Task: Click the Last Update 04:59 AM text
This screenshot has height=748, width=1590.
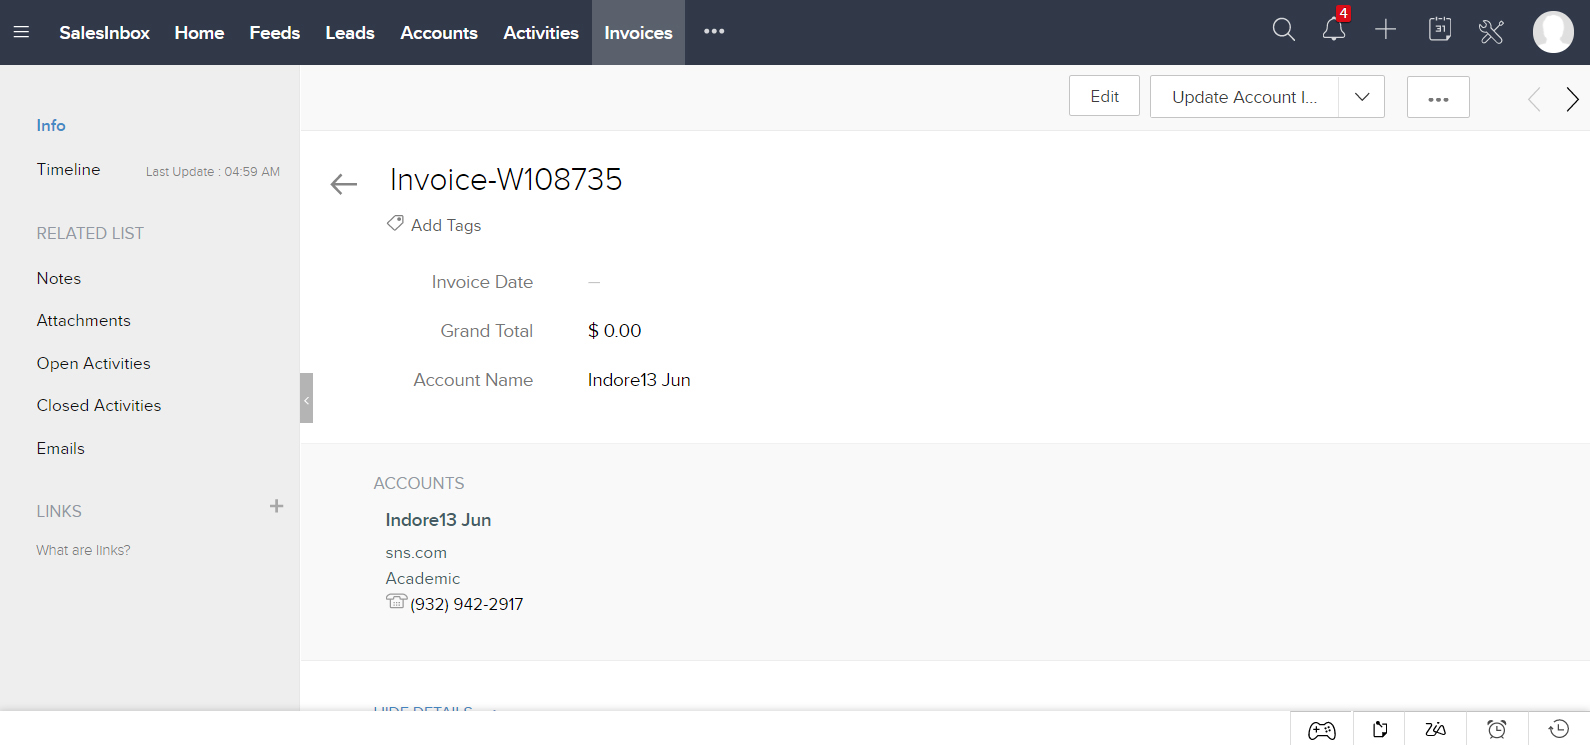Action: click(213, 172)
